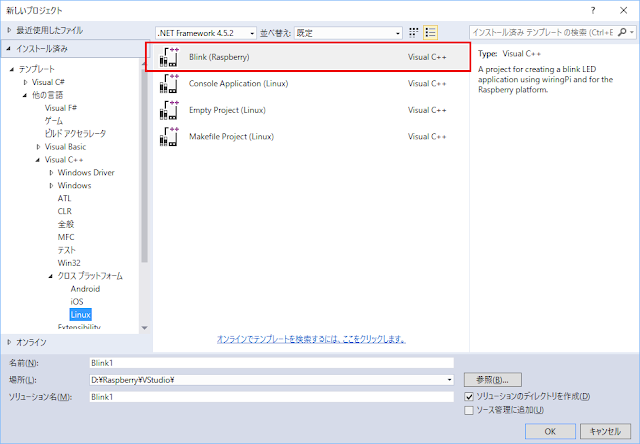640x444 pixels.
Task: Open the help question mark button
Action: tap(593, 11)
